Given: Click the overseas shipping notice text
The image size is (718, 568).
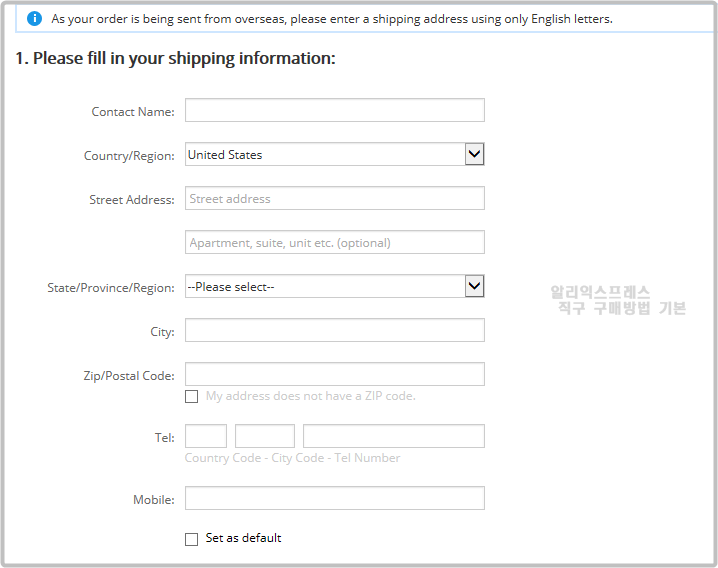Looking at the screenshot, I should coord(332,19).
